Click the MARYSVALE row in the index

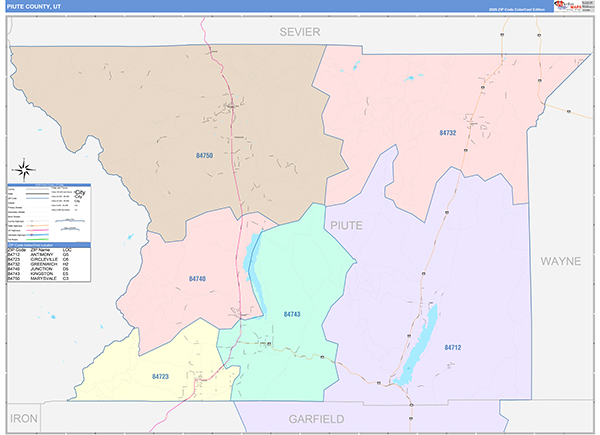(x=49, y=279)
